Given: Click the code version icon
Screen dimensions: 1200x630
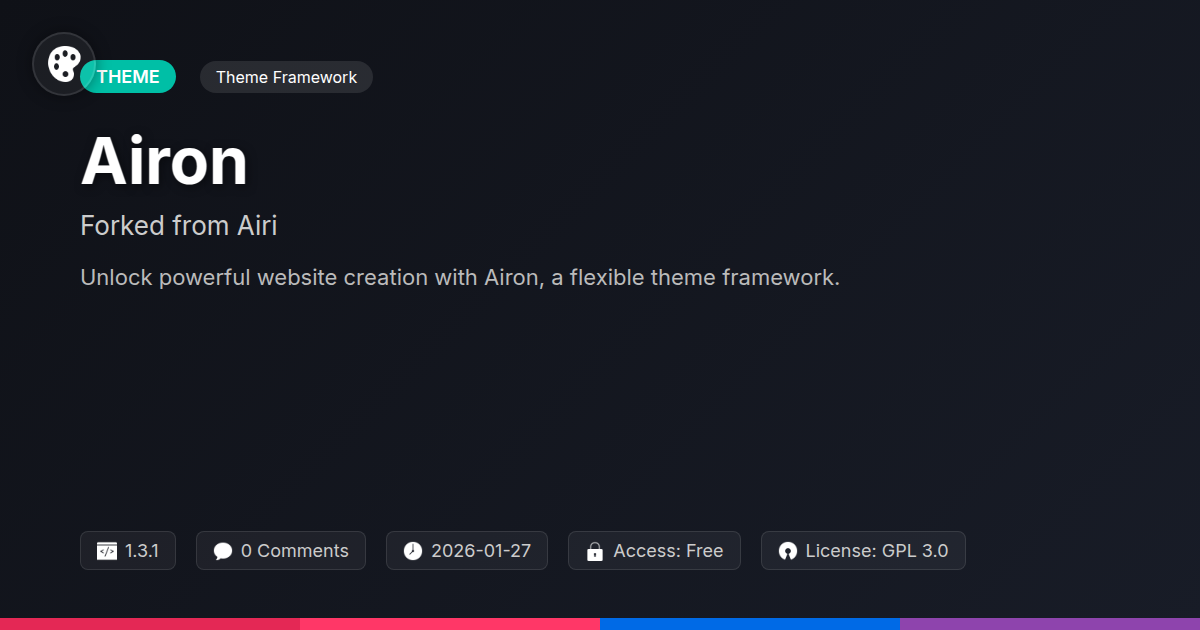Looking at the screenshot, I should [107, 551].
